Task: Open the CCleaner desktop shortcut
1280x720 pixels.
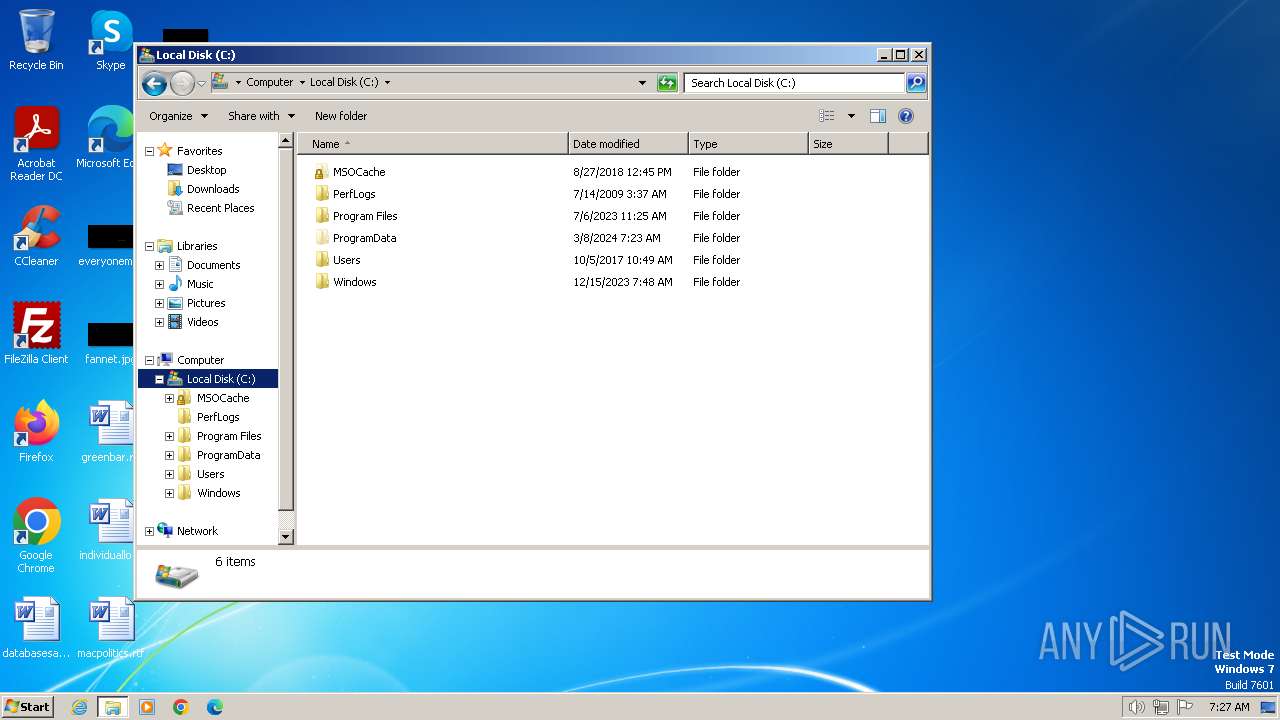Action: coord(36,236)
